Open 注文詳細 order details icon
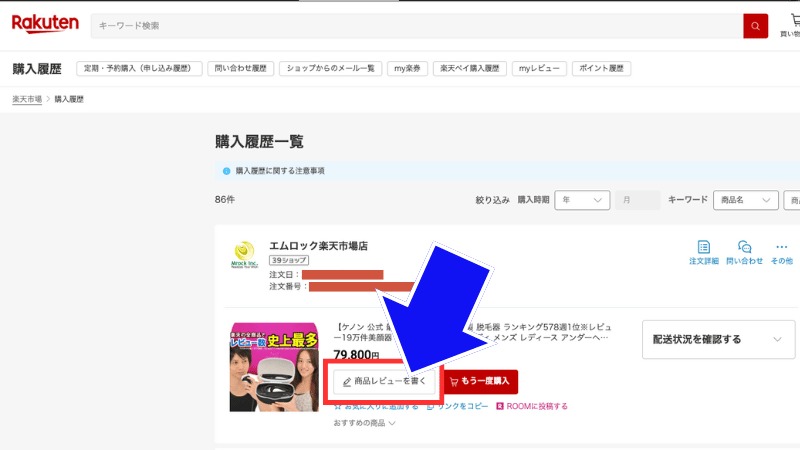Image resolution: width=800 pixels, height=450 pixels. tap(704, 253)
